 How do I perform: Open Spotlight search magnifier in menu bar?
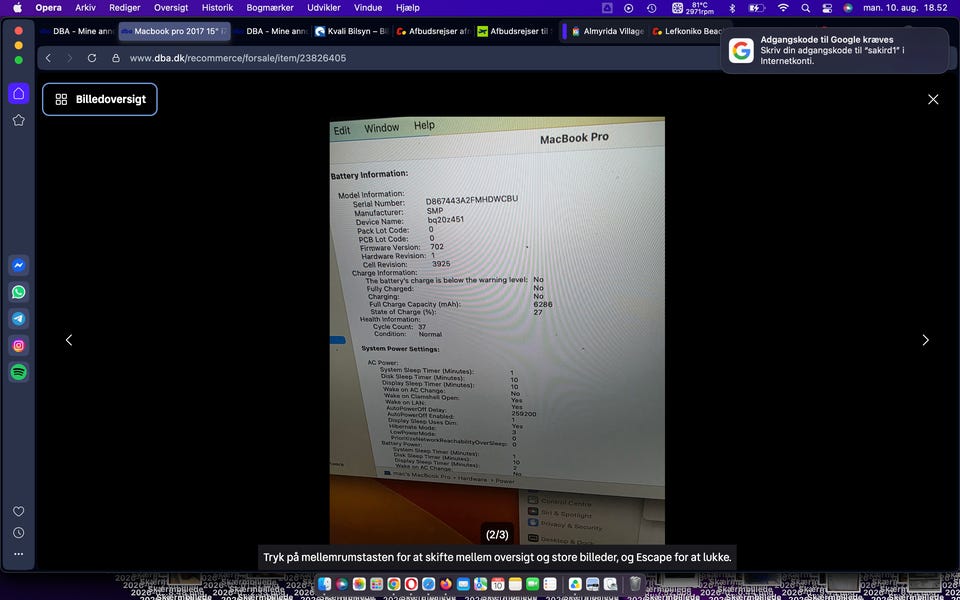tap(806, 8)
